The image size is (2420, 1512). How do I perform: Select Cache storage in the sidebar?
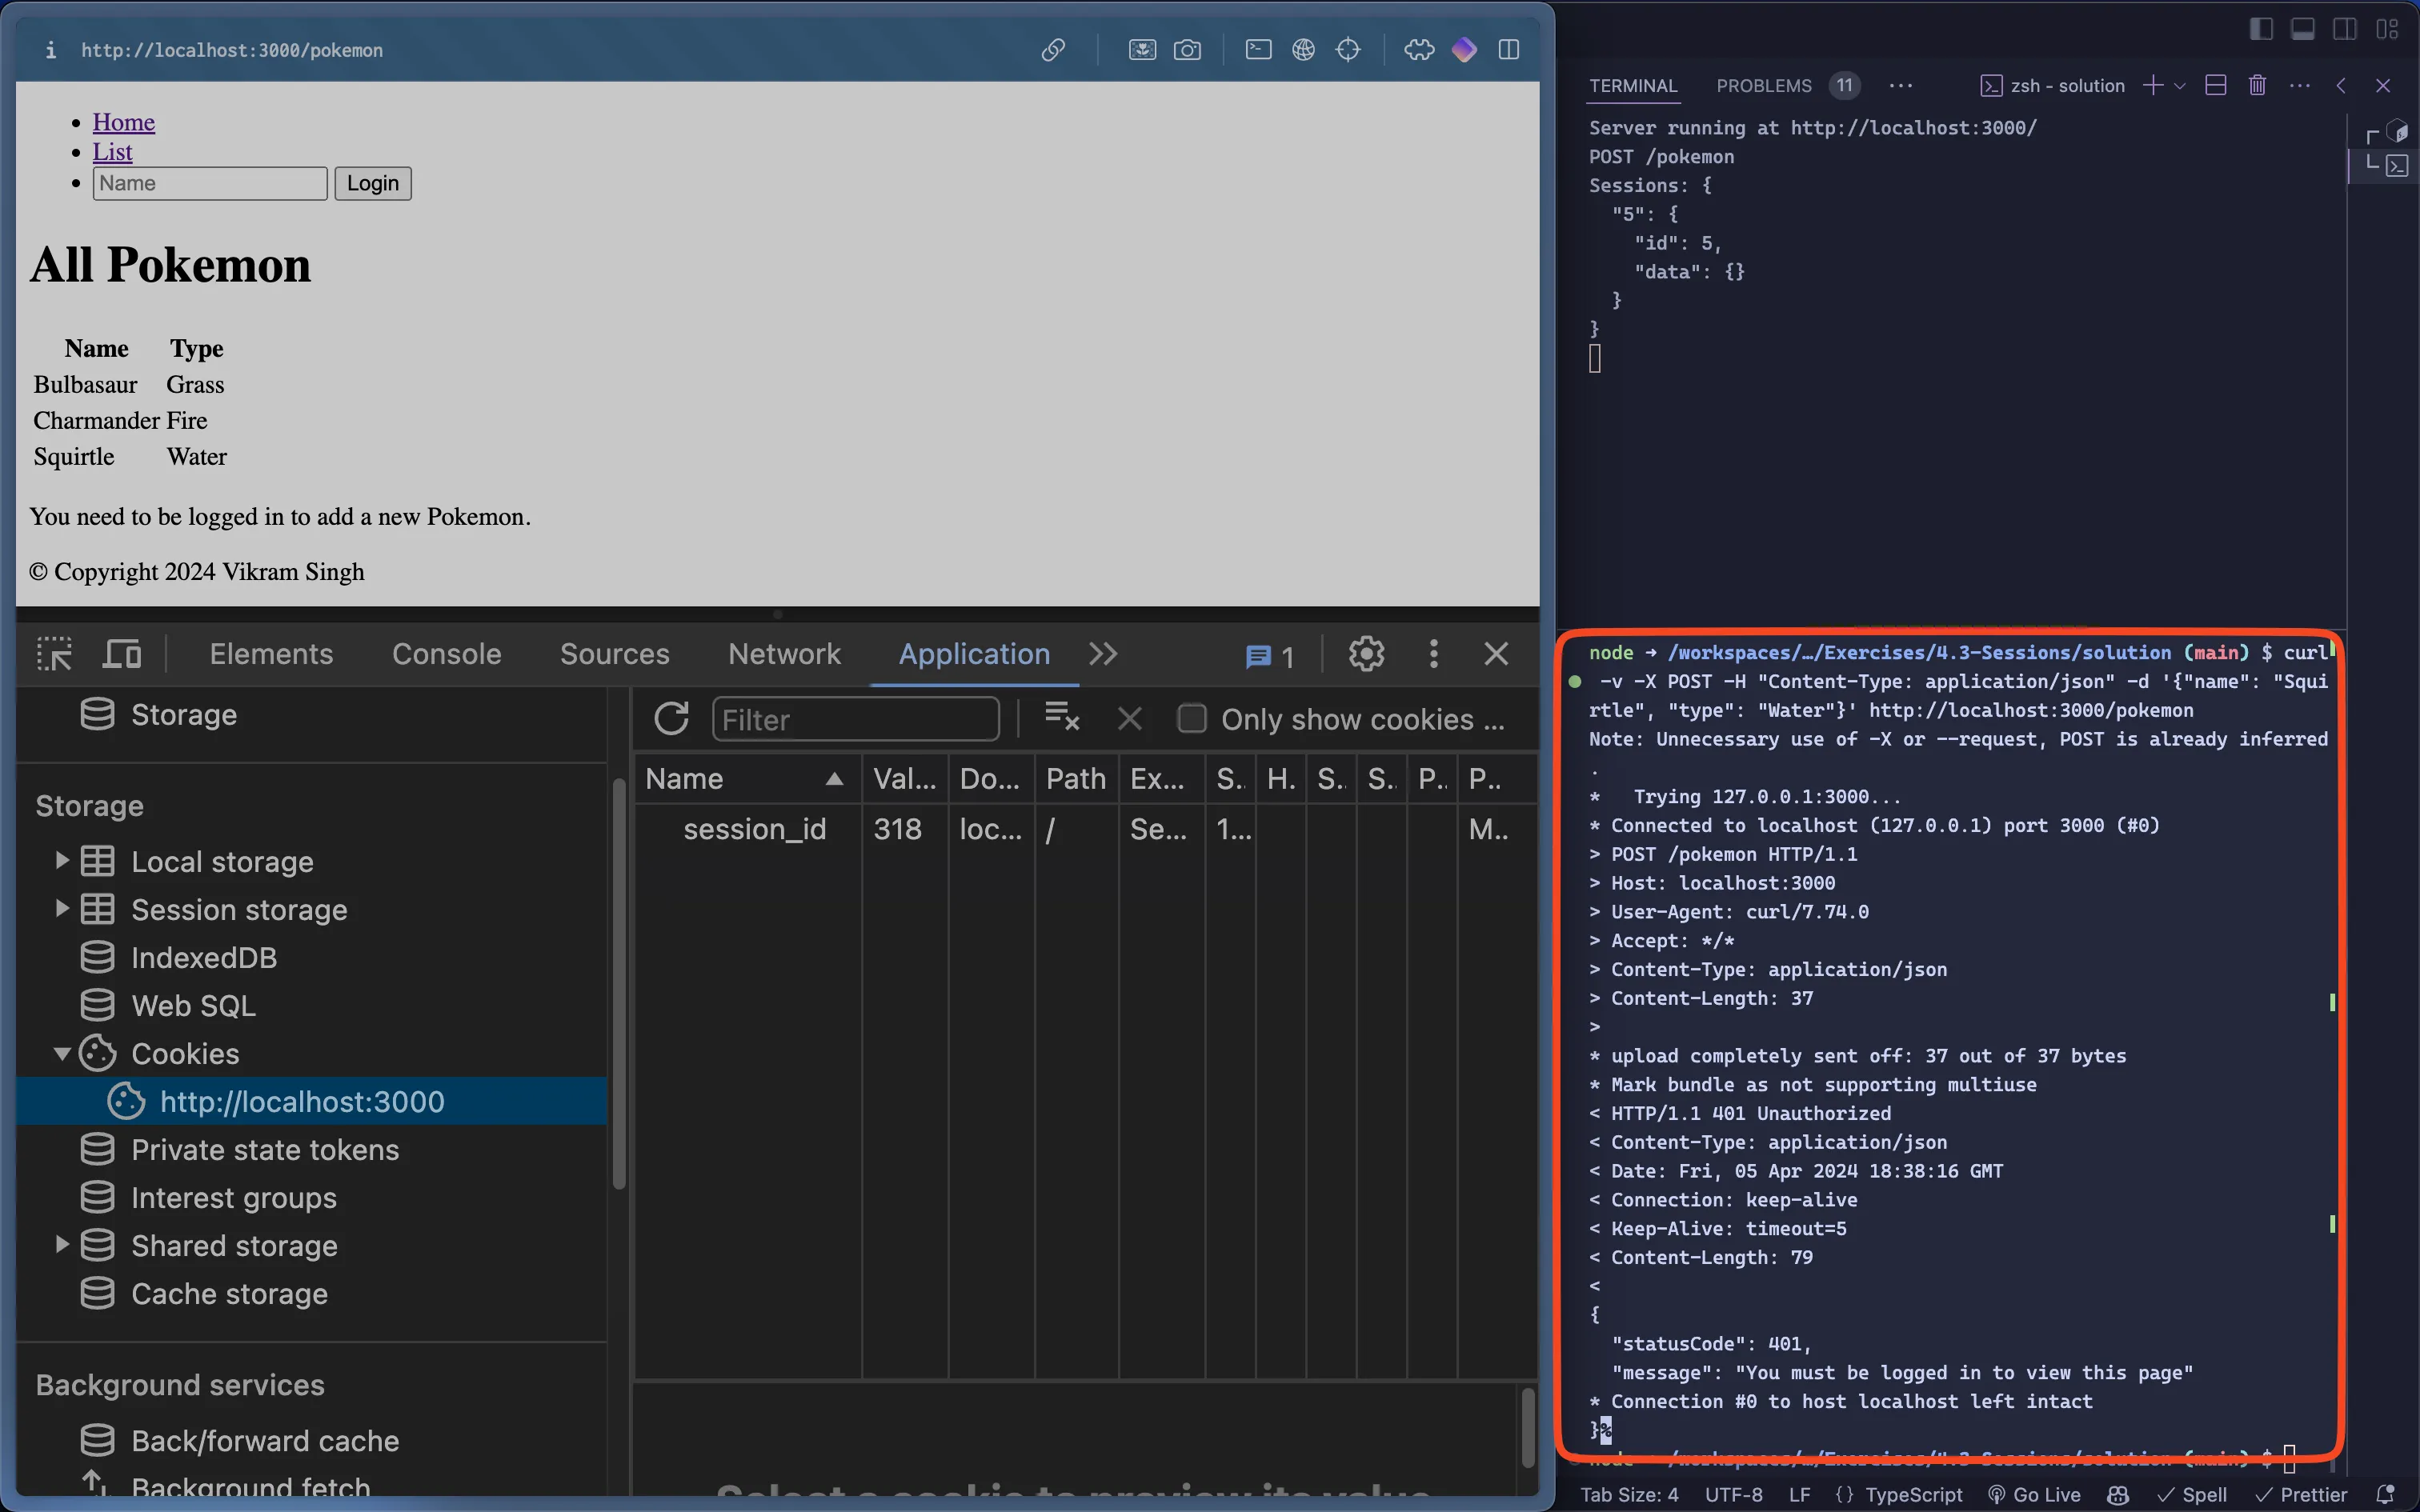coord(229,1293)
